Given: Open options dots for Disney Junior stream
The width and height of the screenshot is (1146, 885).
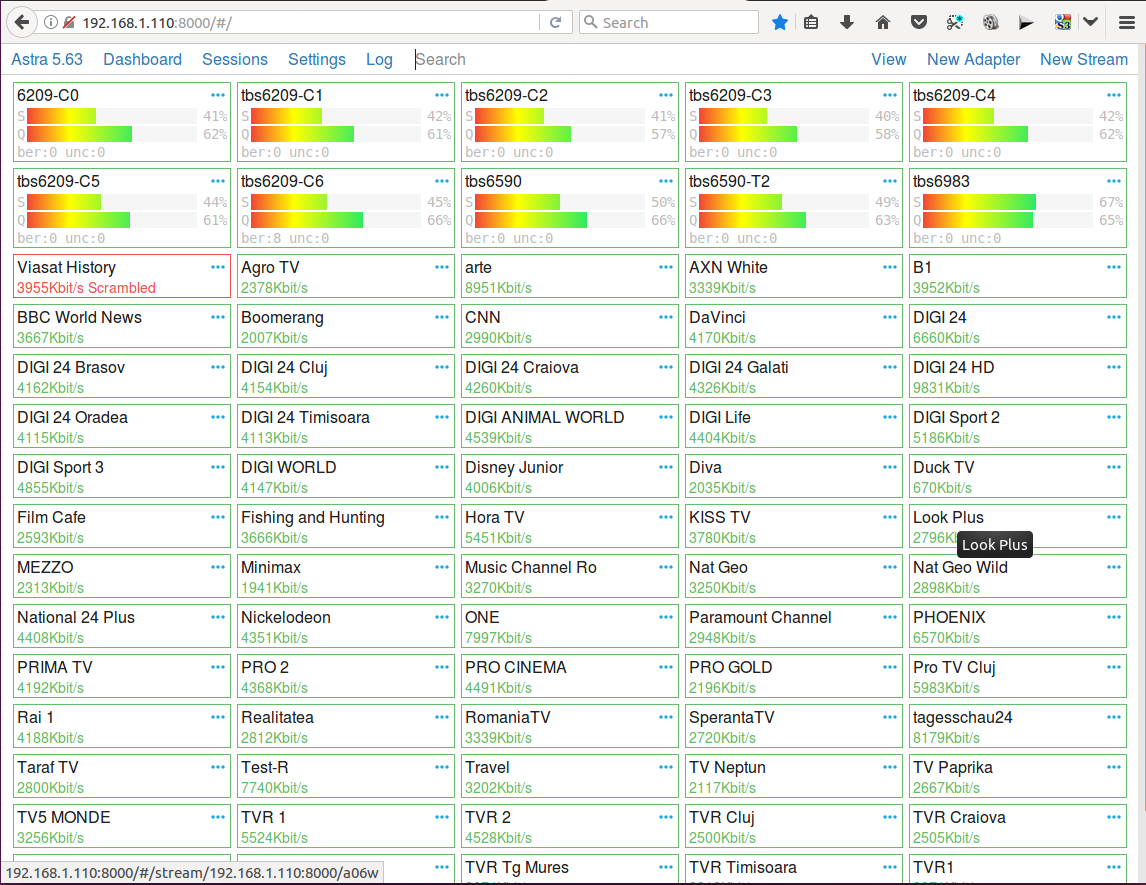Looking at the screenshot, I should (666, 467).
